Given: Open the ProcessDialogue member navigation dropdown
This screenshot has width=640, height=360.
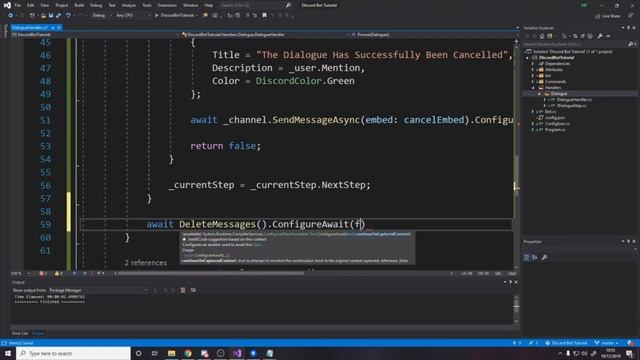Looking at the screenshot, I should click(x=432, y=35).
